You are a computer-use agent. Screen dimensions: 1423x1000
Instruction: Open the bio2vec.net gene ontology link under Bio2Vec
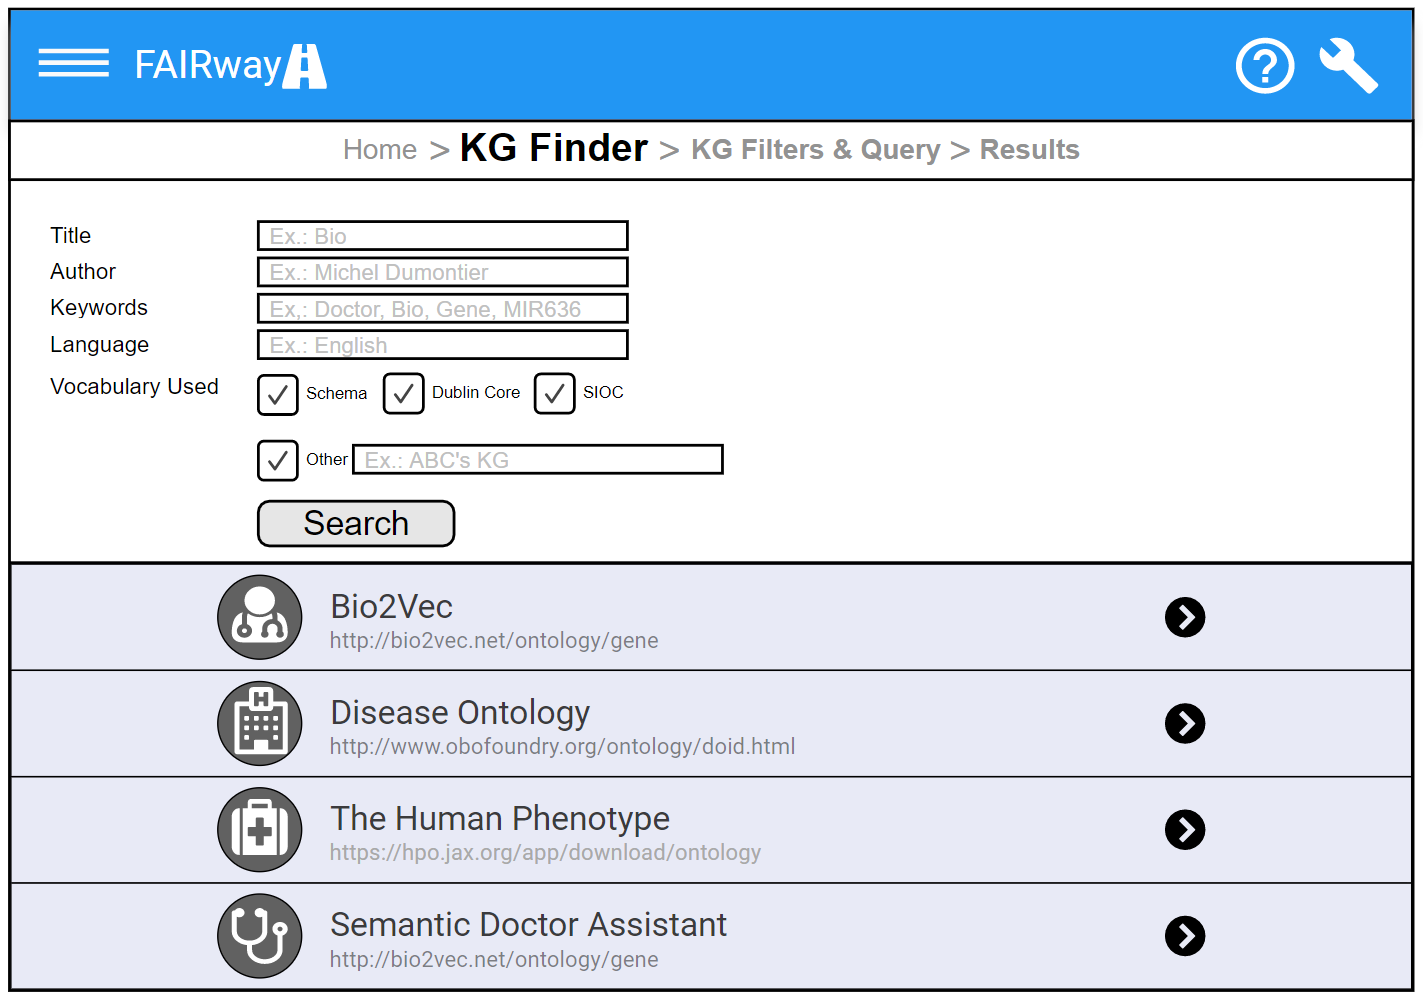494,641
